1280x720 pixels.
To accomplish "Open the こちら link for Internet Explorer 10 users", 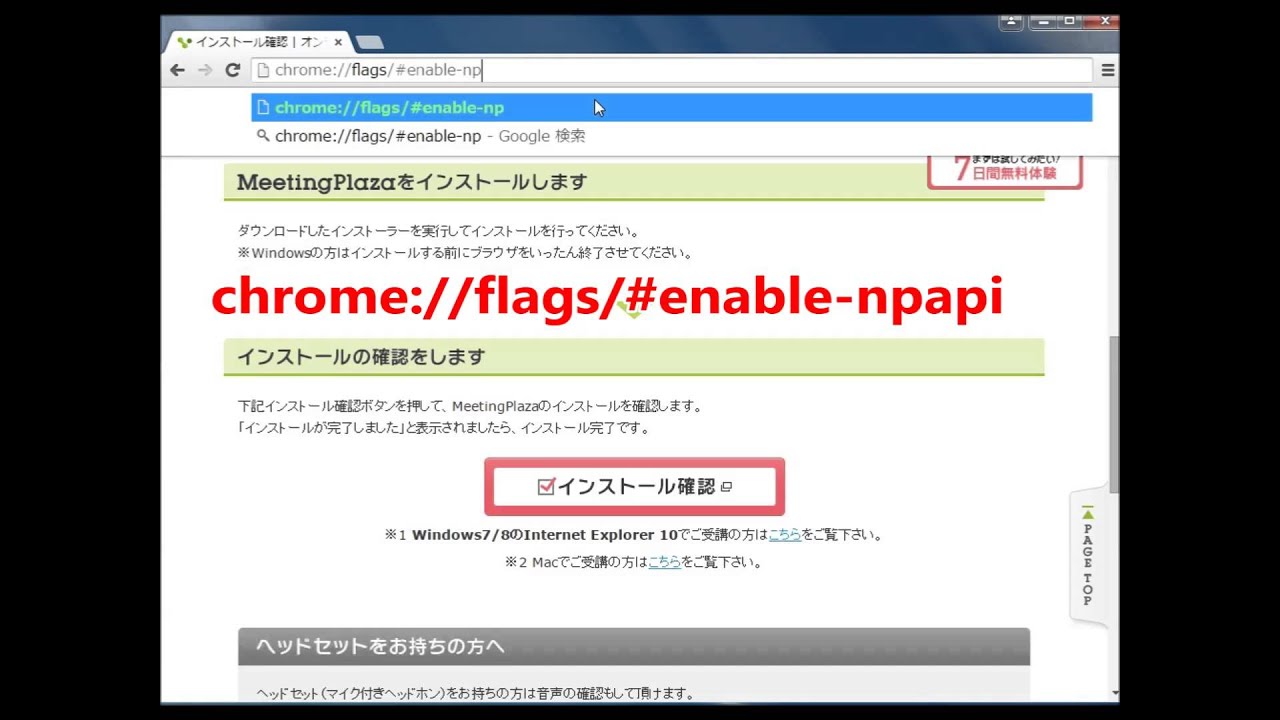I will [x=784, y=534].
